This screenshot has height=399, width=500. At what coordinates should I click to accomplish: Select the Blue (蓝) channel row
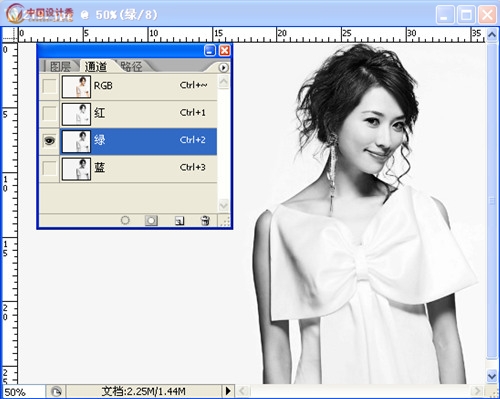point(138,169)
